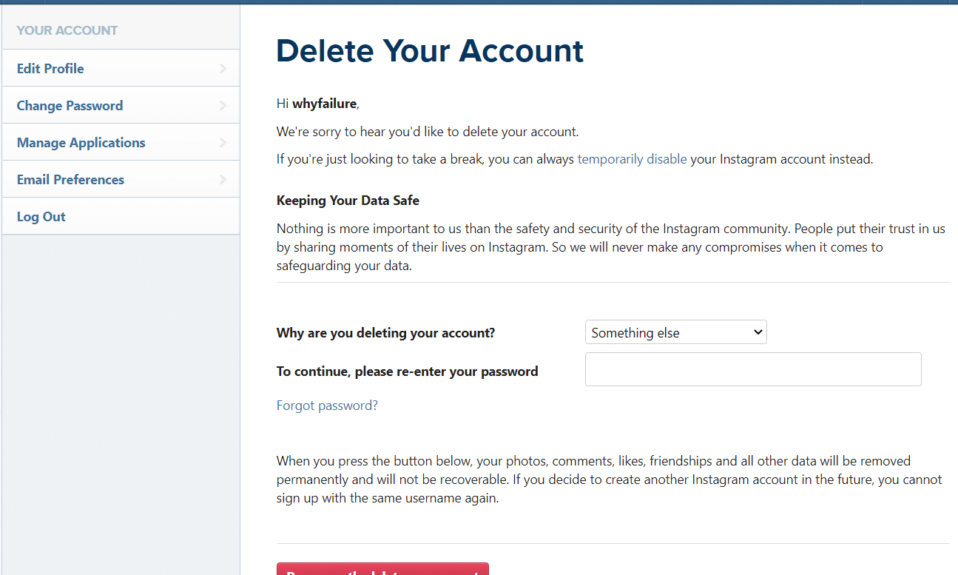Log Out from the account sidebar
Screen dimensions: 958x575
click(41, 217)
